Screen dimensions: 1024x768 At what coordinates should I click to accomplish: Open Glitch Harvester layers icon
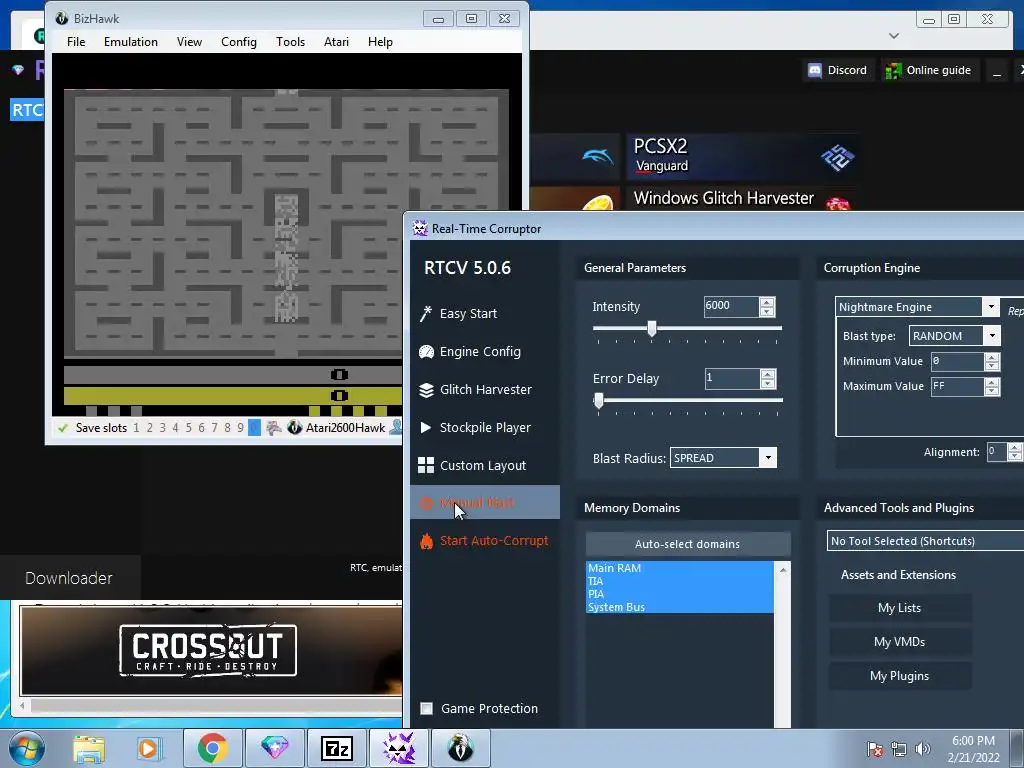tap(426, 390)
